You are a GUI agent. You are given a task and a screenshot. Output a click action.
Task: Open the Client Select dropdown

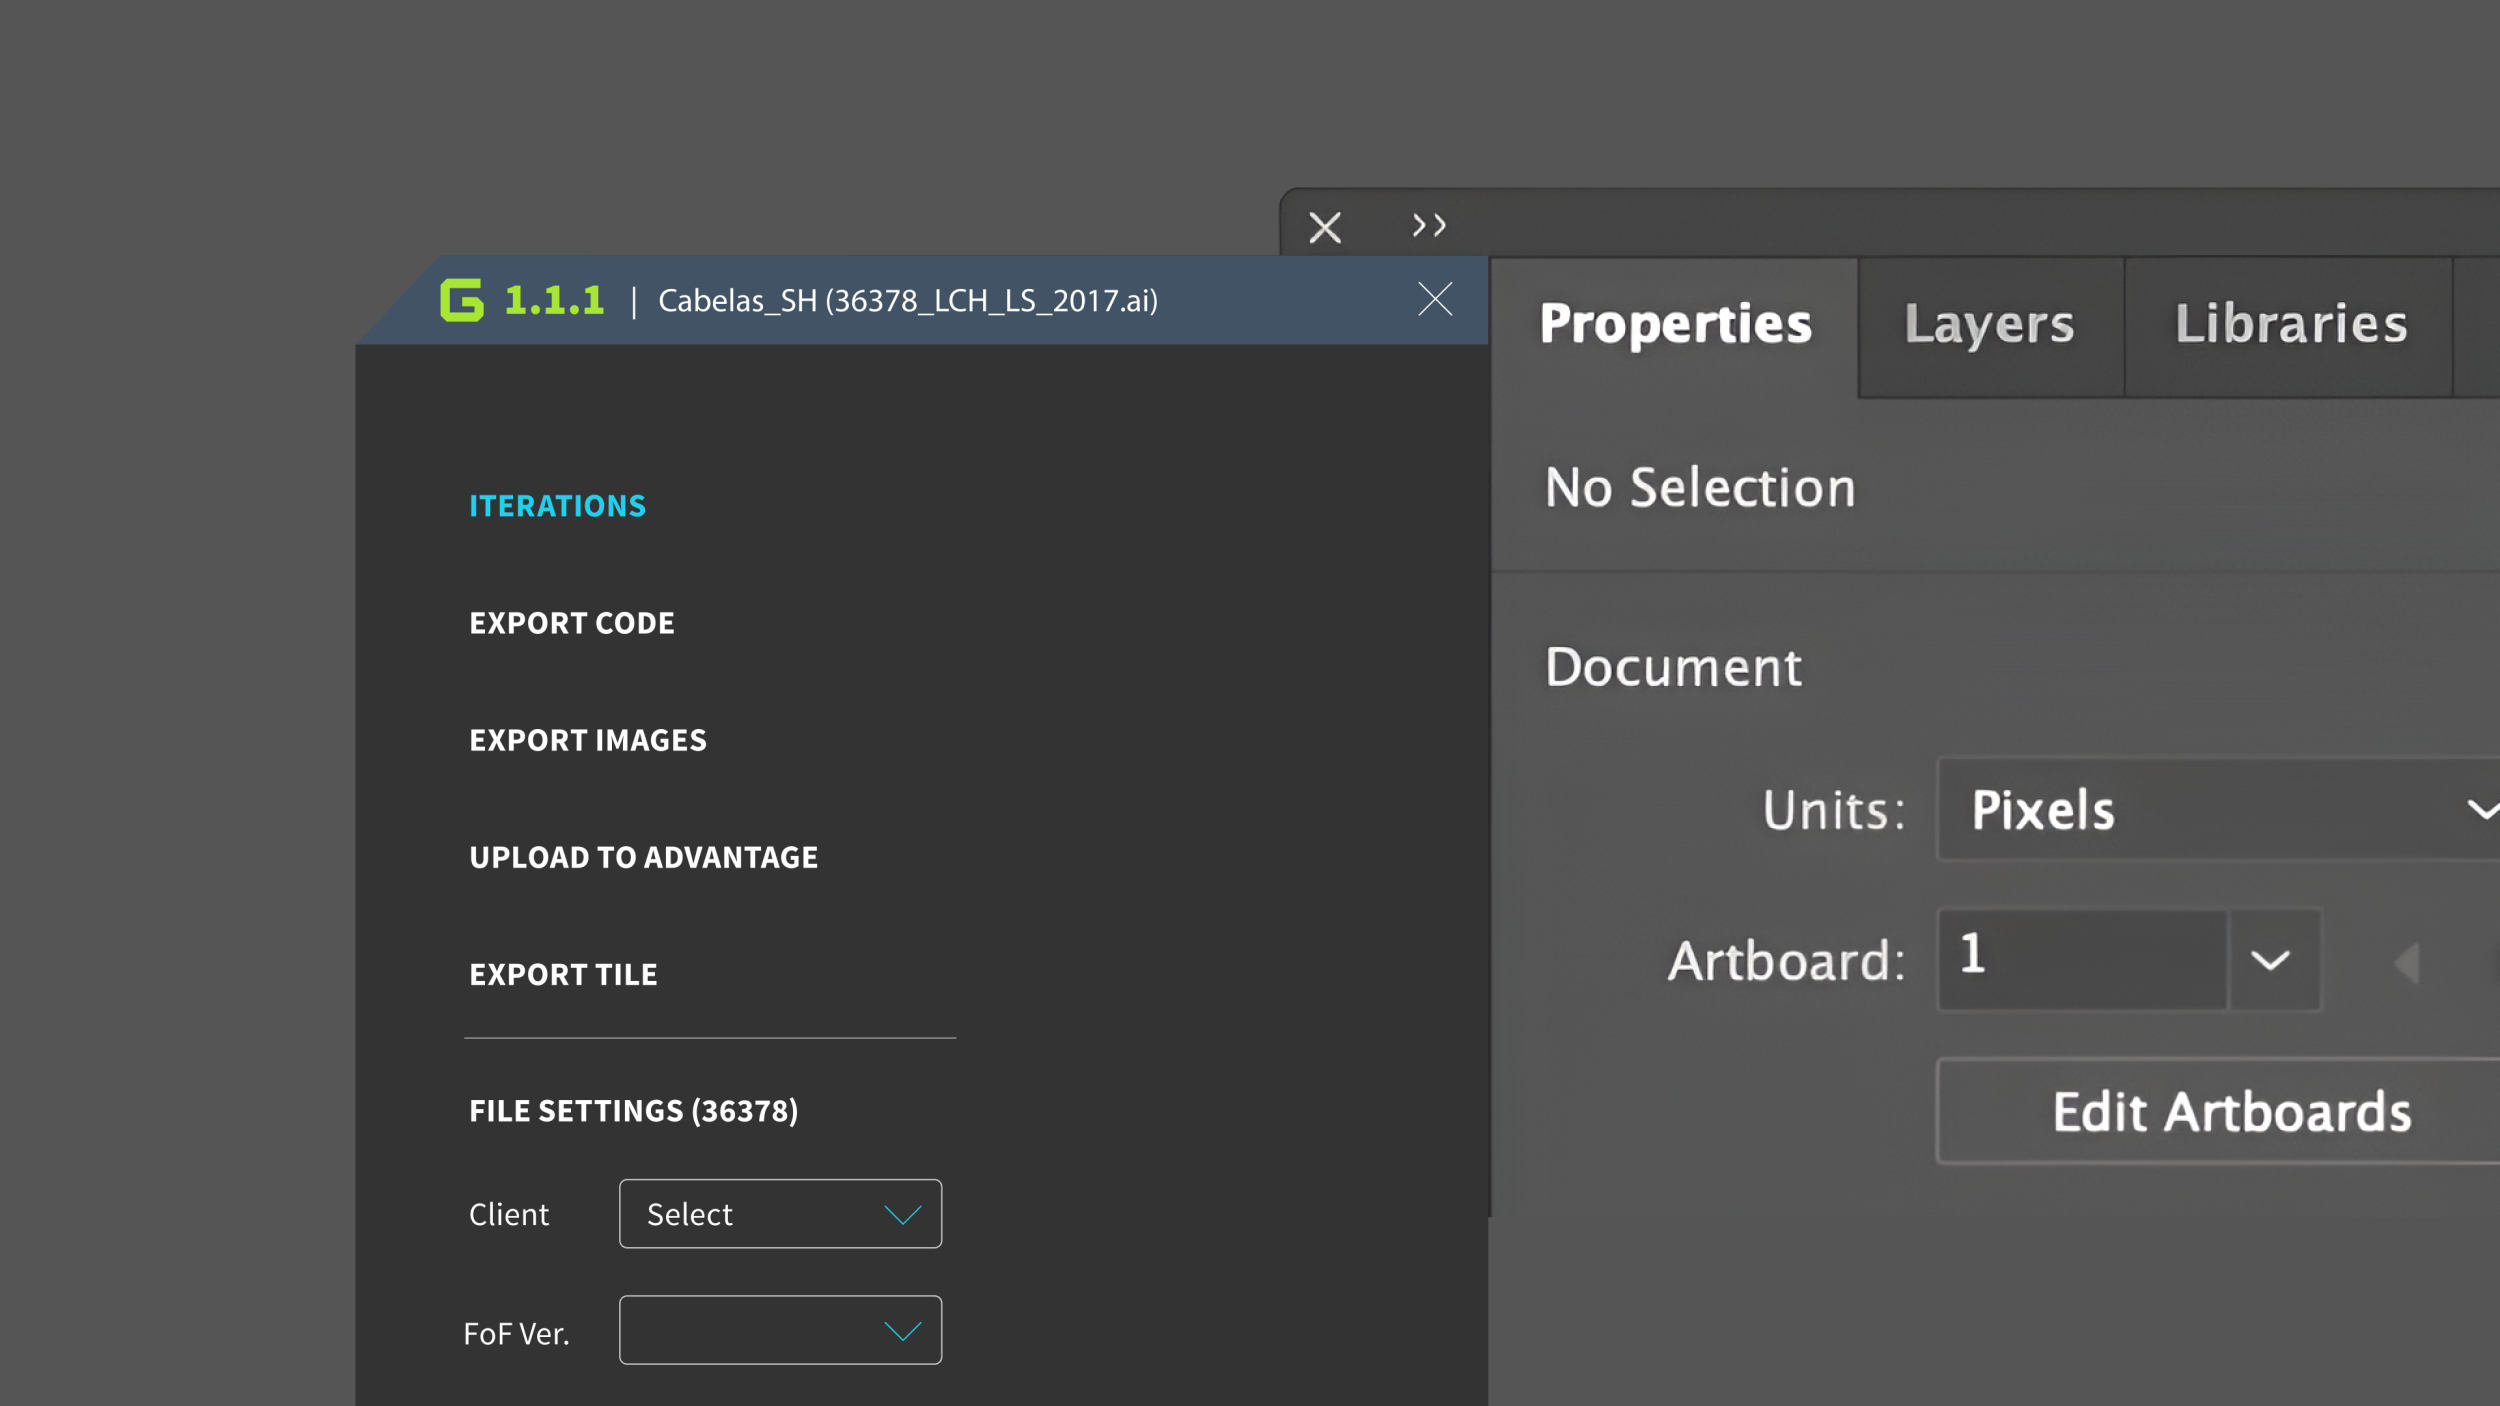click(780, 1214)
